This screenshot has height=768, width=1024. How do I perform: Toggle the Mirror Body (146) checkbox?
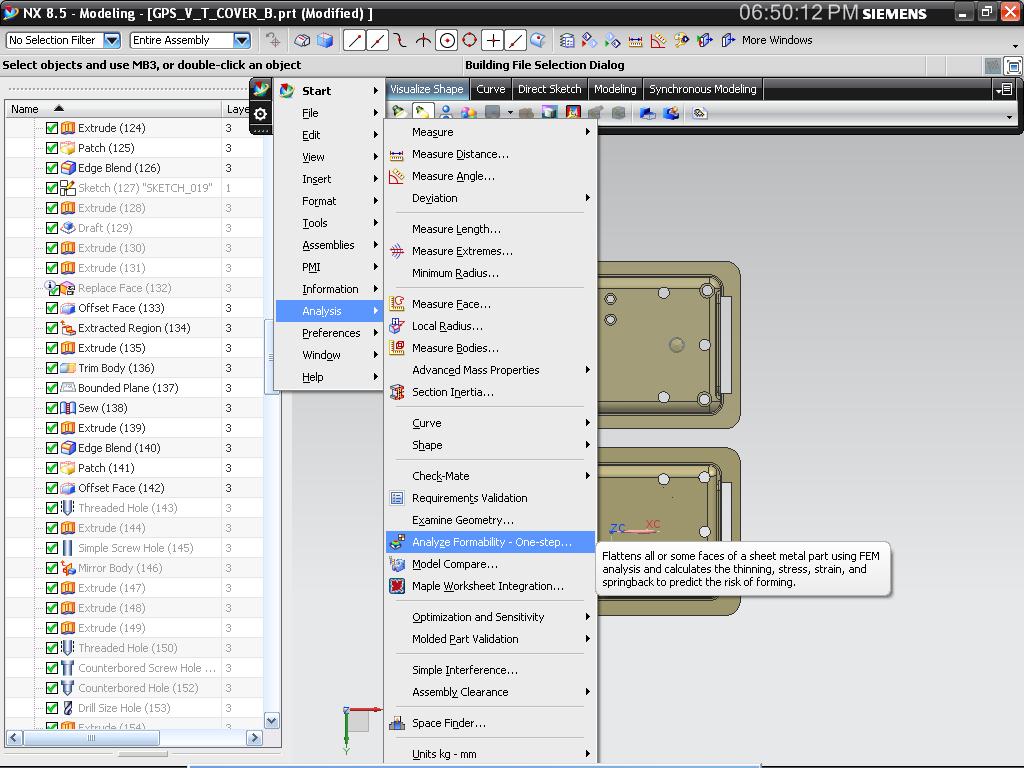(52, 568)
